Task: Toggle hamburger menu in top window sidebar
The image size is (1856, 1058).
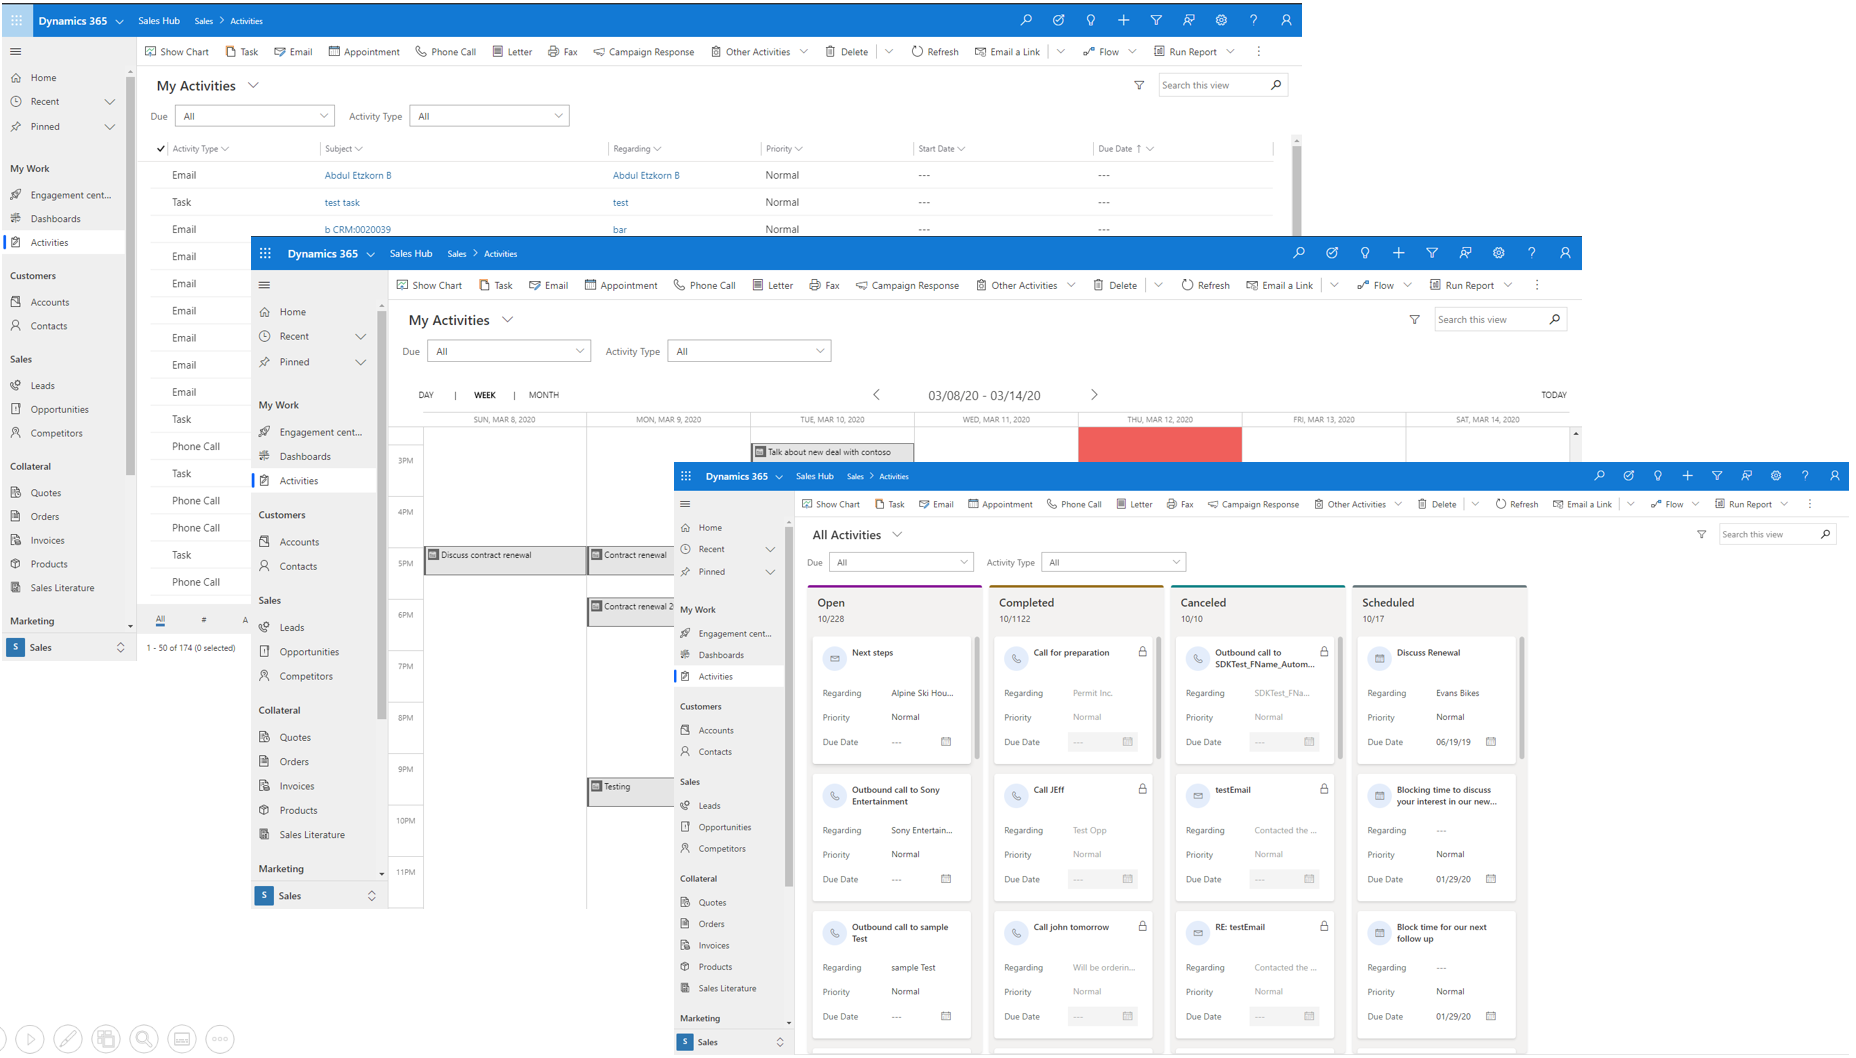Action: pyautogui.click(x=15, y=51)
